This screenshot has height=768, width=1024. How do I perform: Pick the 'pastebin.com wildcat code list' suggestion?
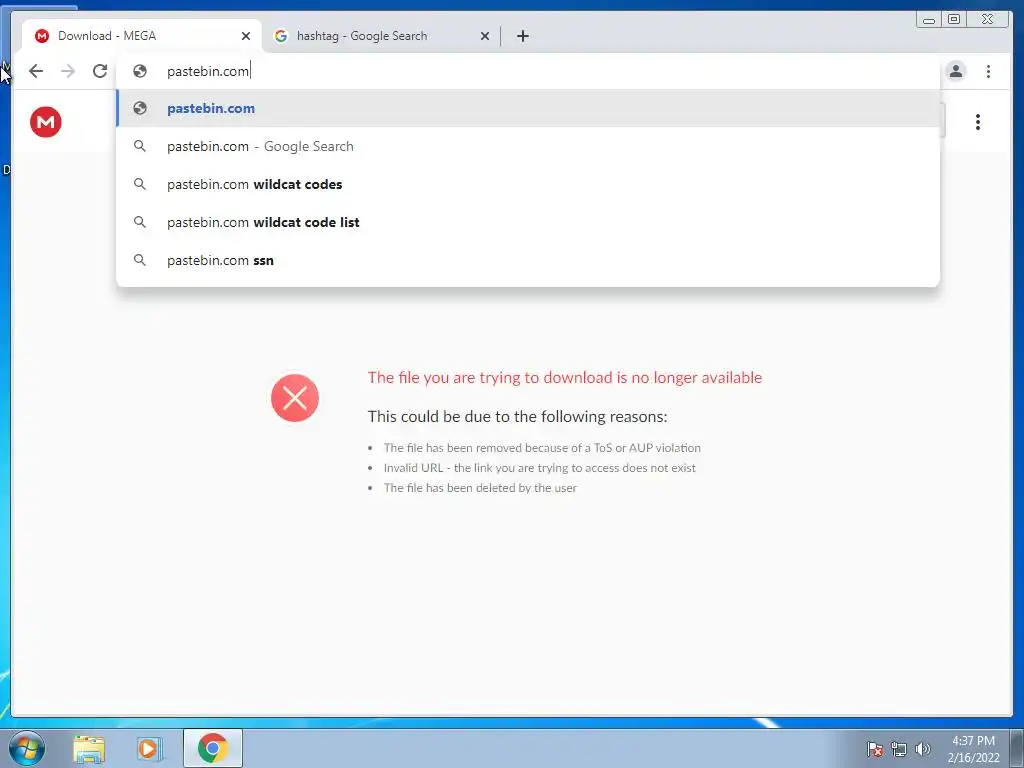(528, 222)
